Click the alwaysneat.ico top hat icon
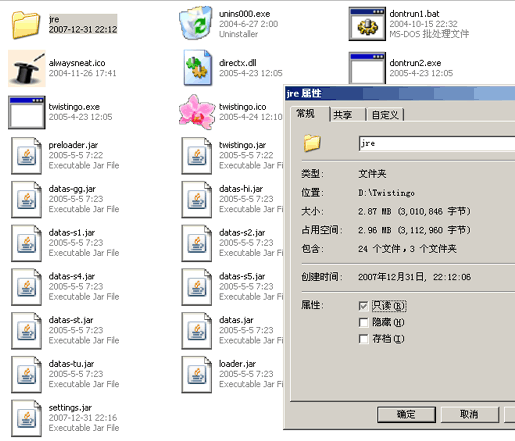This screenshot has height=441, width=515. point(27,68)
